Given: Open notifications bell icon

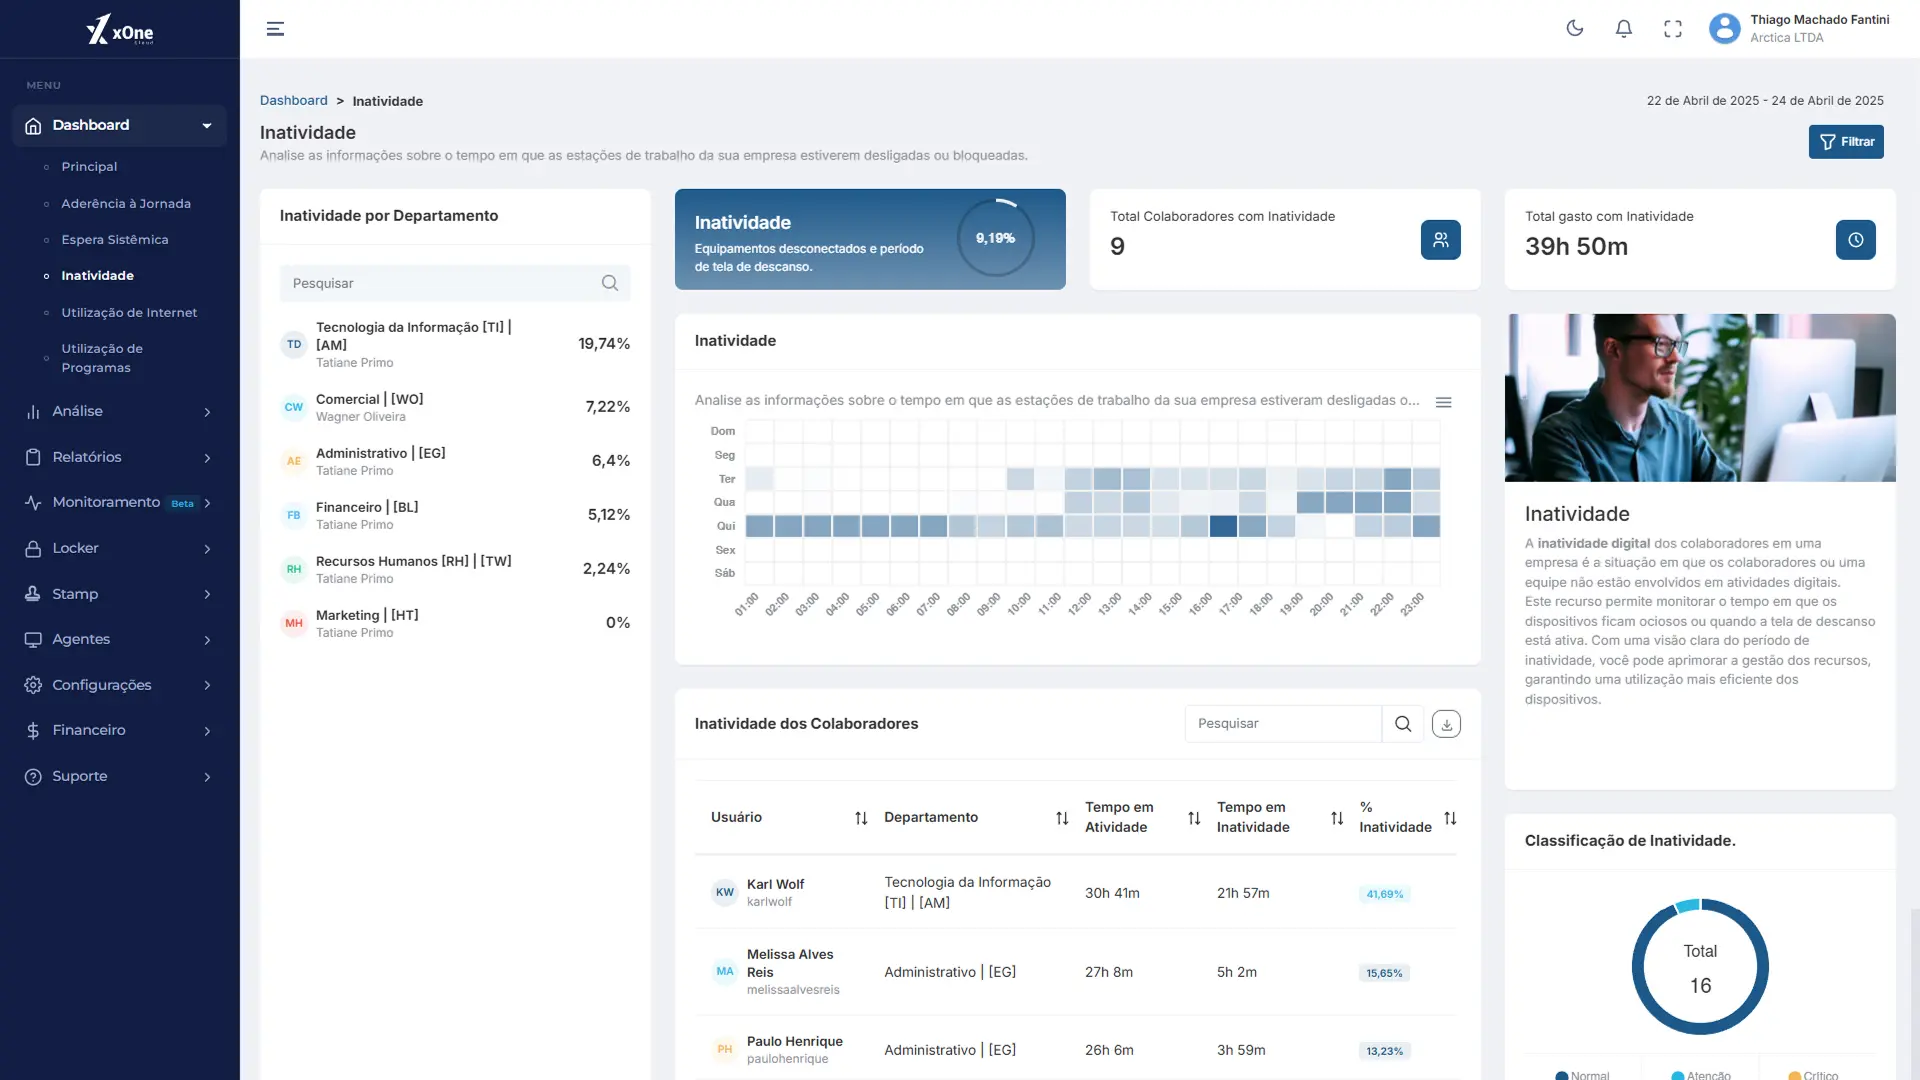Looking at the screenshot, I should tap(1624, 29).
